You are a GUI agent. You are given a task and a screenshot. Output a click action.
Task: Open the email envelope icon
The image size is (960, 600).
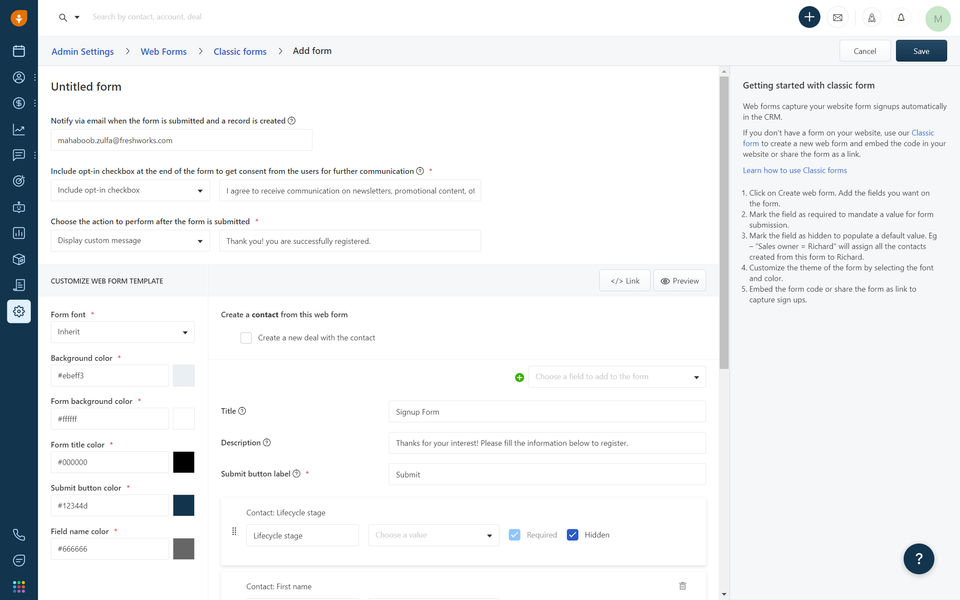[x=837, y=18]
